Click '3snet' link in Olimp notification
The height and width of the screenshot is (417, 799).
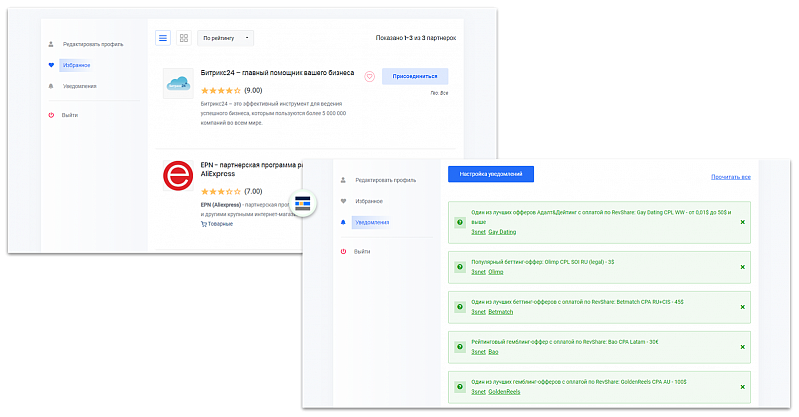coord(478,272)
